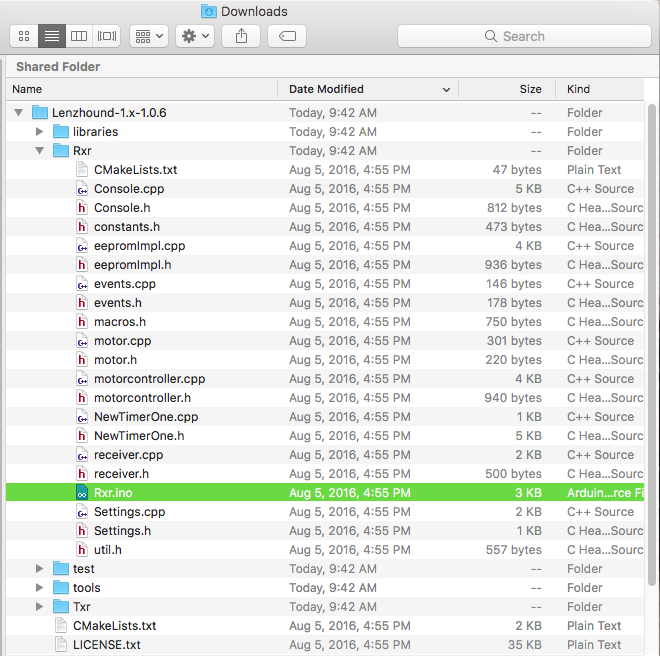This screenshot has height=656, width=660.
Task: Select the util.h file name
Action: [108, 550]
